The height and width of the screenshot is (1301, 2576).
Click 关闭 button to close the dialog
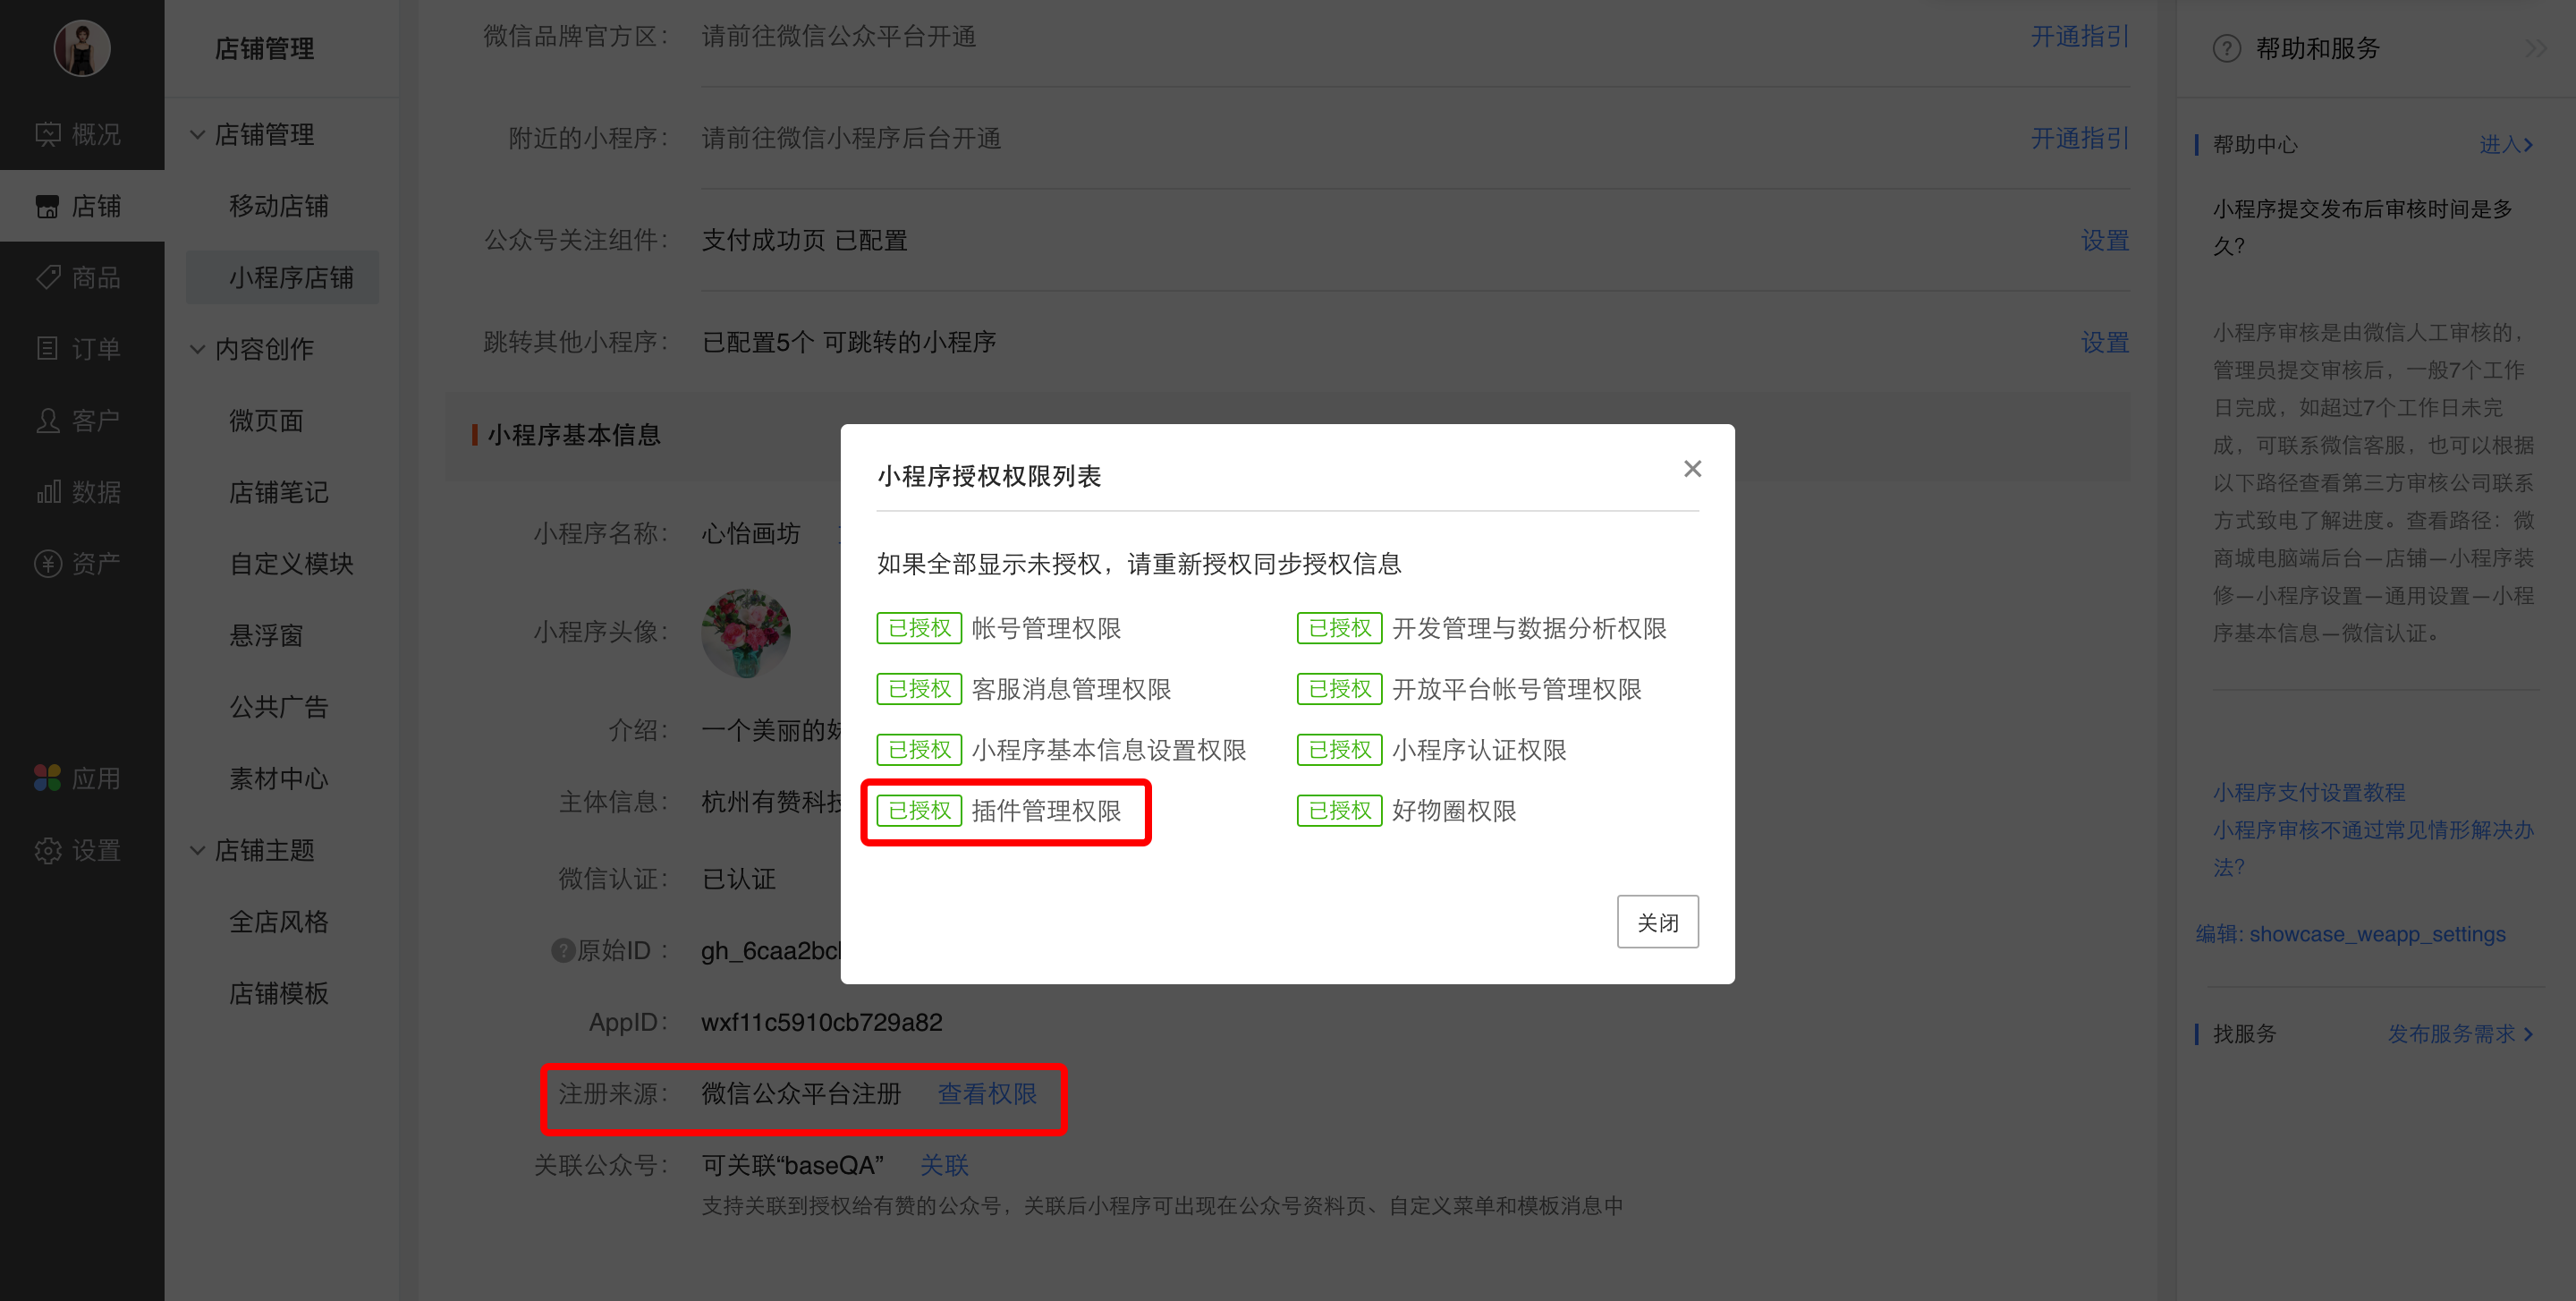click(1657, 921)
